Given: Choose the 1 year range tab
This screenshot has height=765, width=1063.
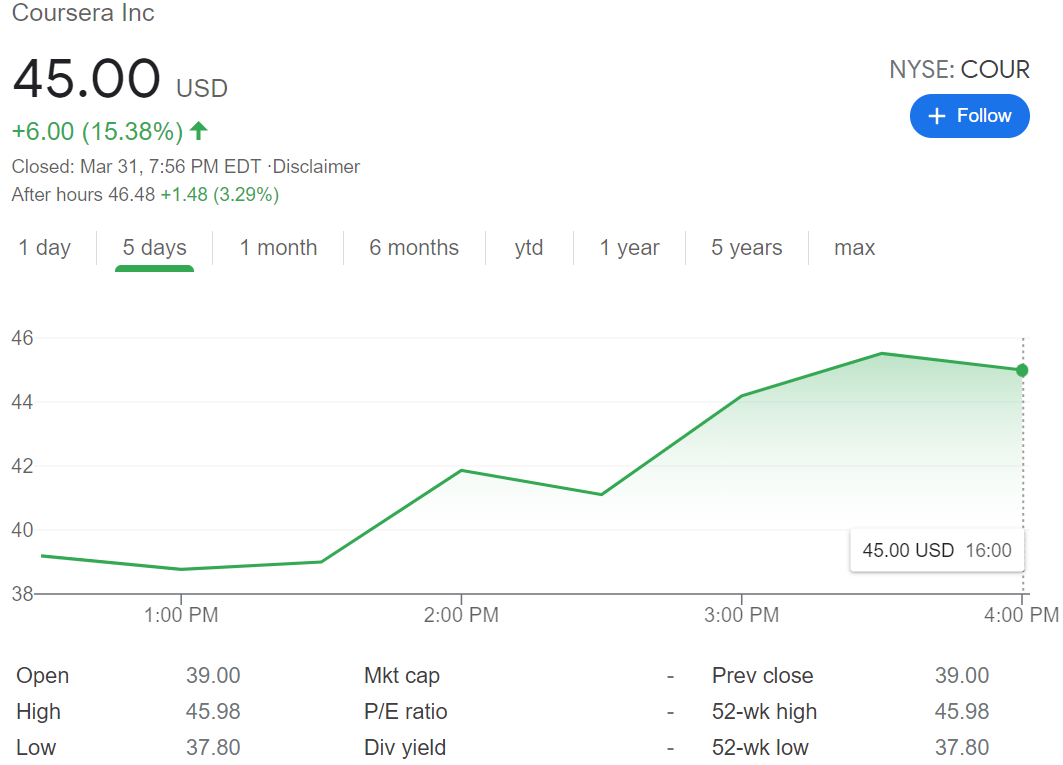Looking at the screenshot, I should point(629,248).
